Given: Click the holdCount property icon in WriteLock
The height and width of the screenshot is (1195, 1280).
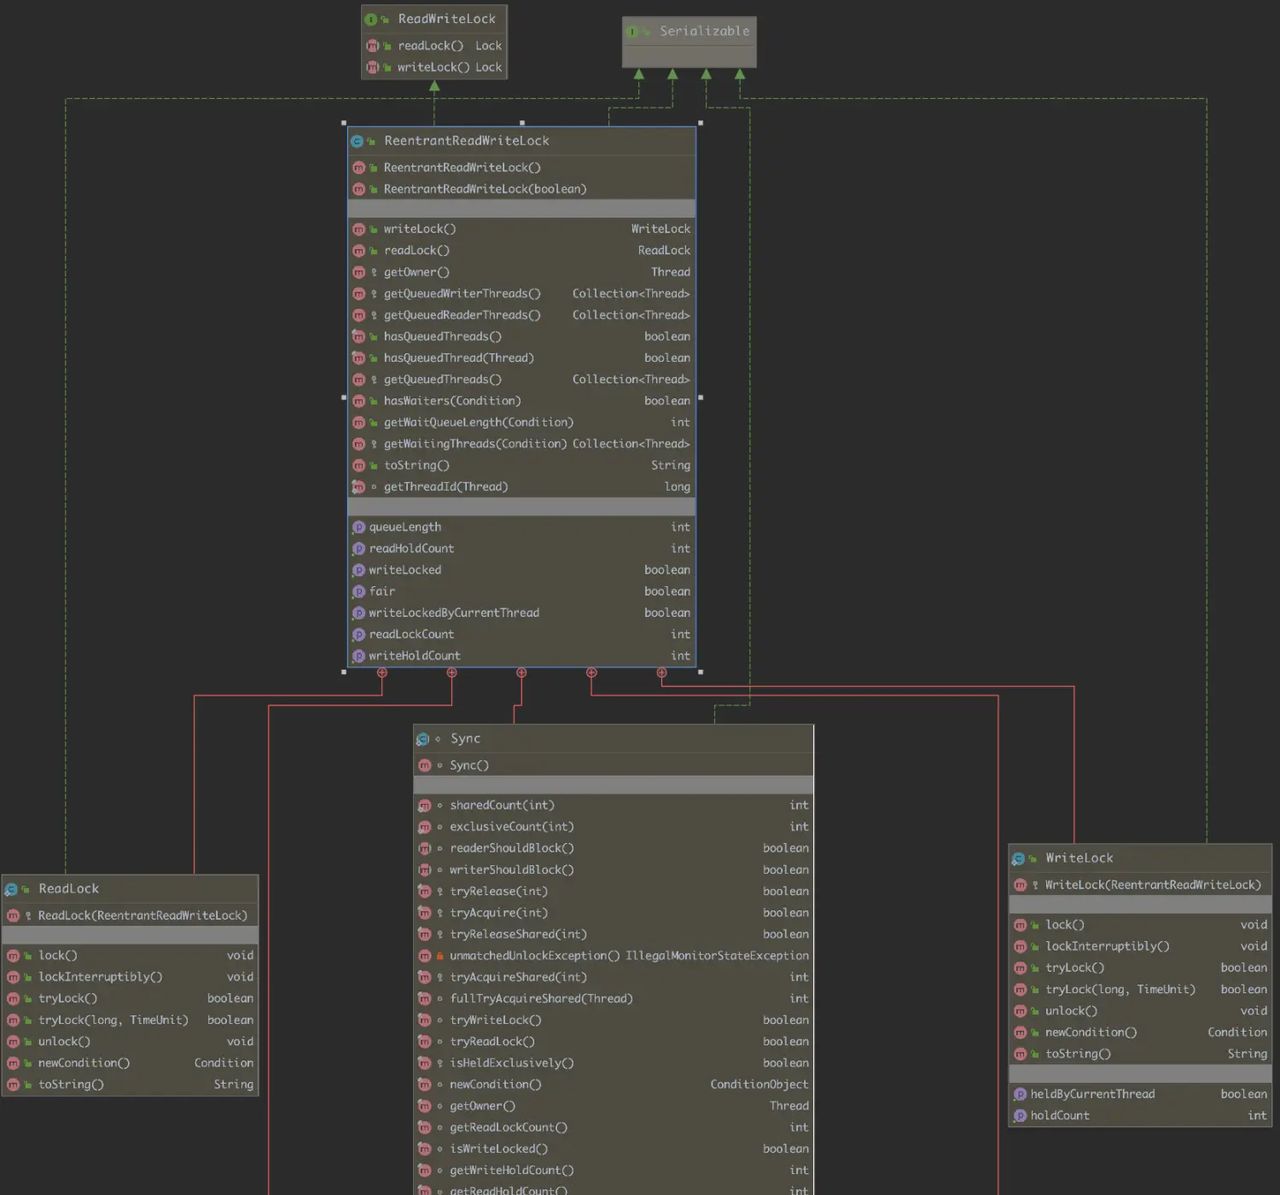Looking at the screenshot, I should tap(1020, 1116).
